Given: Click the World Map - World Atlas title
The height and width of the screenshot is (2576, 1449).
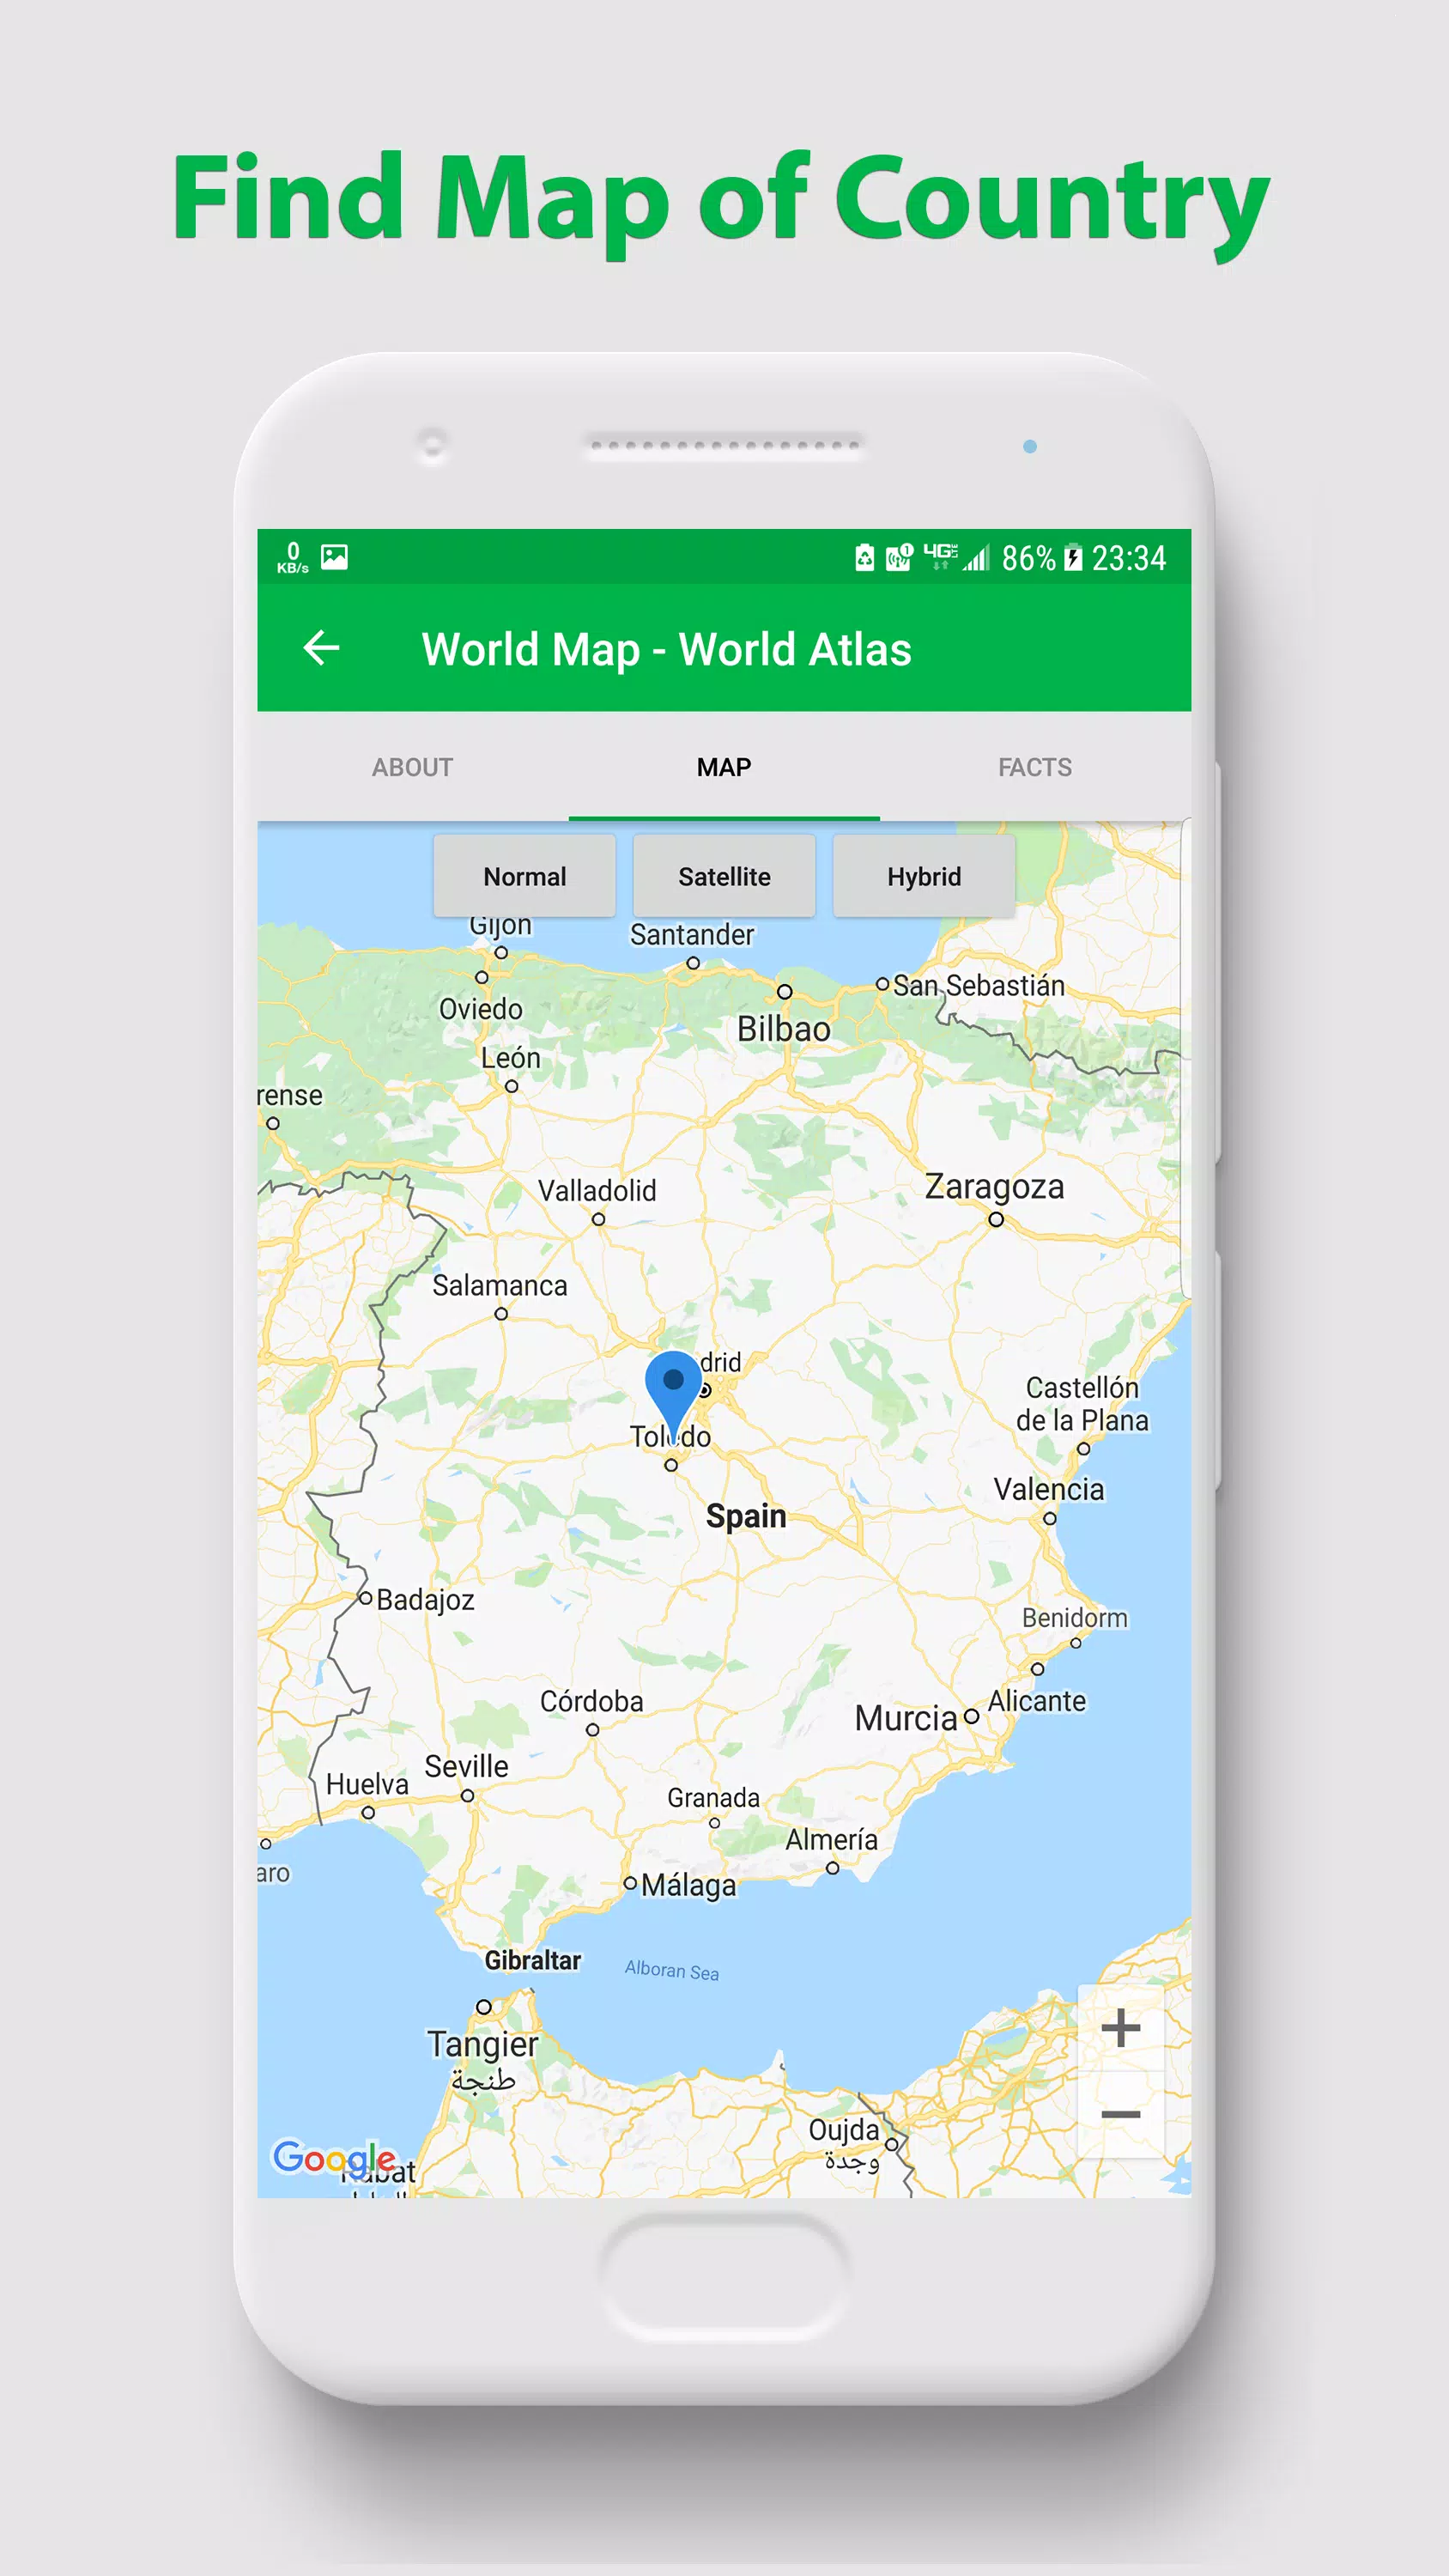Looking at the screenshot, I should [666, 649].
